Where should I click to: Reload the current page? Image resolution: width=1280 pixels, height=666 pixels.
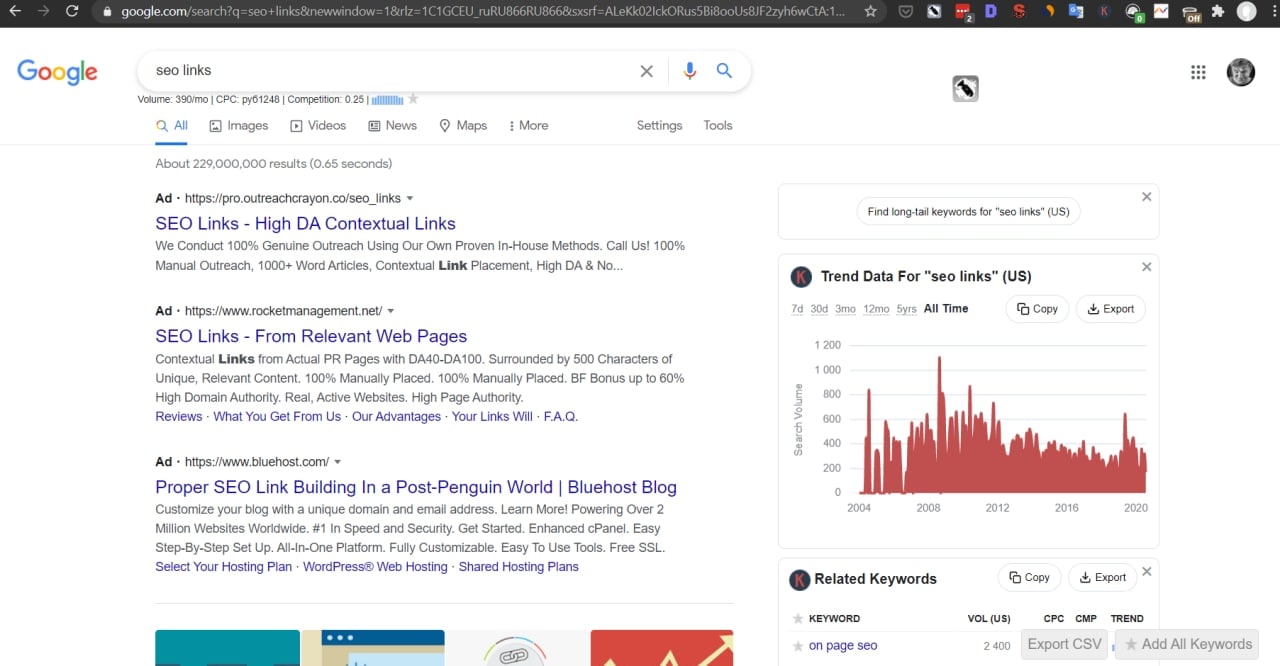(72, 11)
